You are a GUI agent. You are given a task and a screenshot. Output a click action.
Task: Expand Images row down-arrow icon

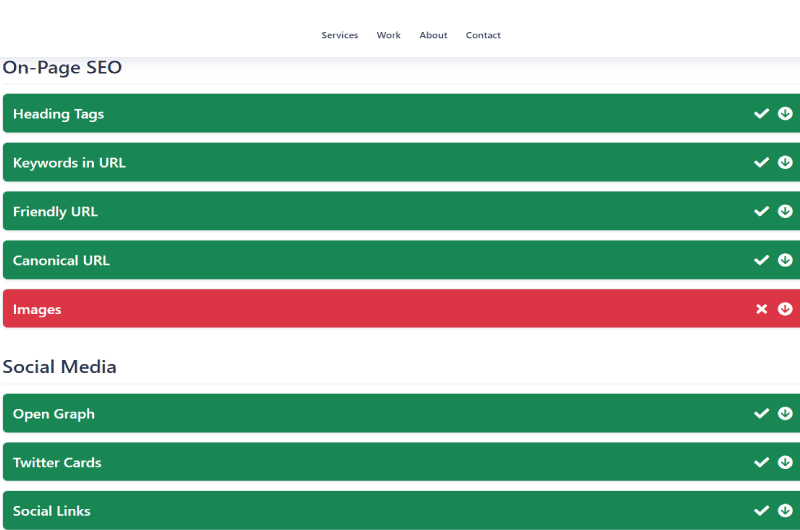pos(785,309)
